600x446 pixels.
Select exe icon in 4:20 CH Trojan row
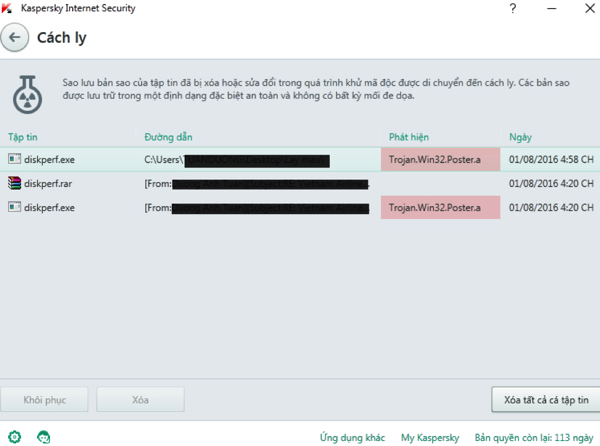(15, 207)
